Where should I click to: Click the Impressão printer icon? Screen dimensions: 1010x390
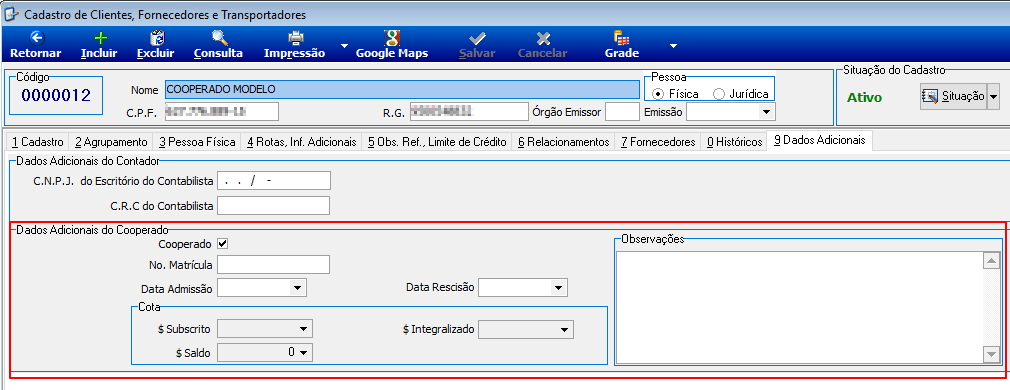point(295,38)
